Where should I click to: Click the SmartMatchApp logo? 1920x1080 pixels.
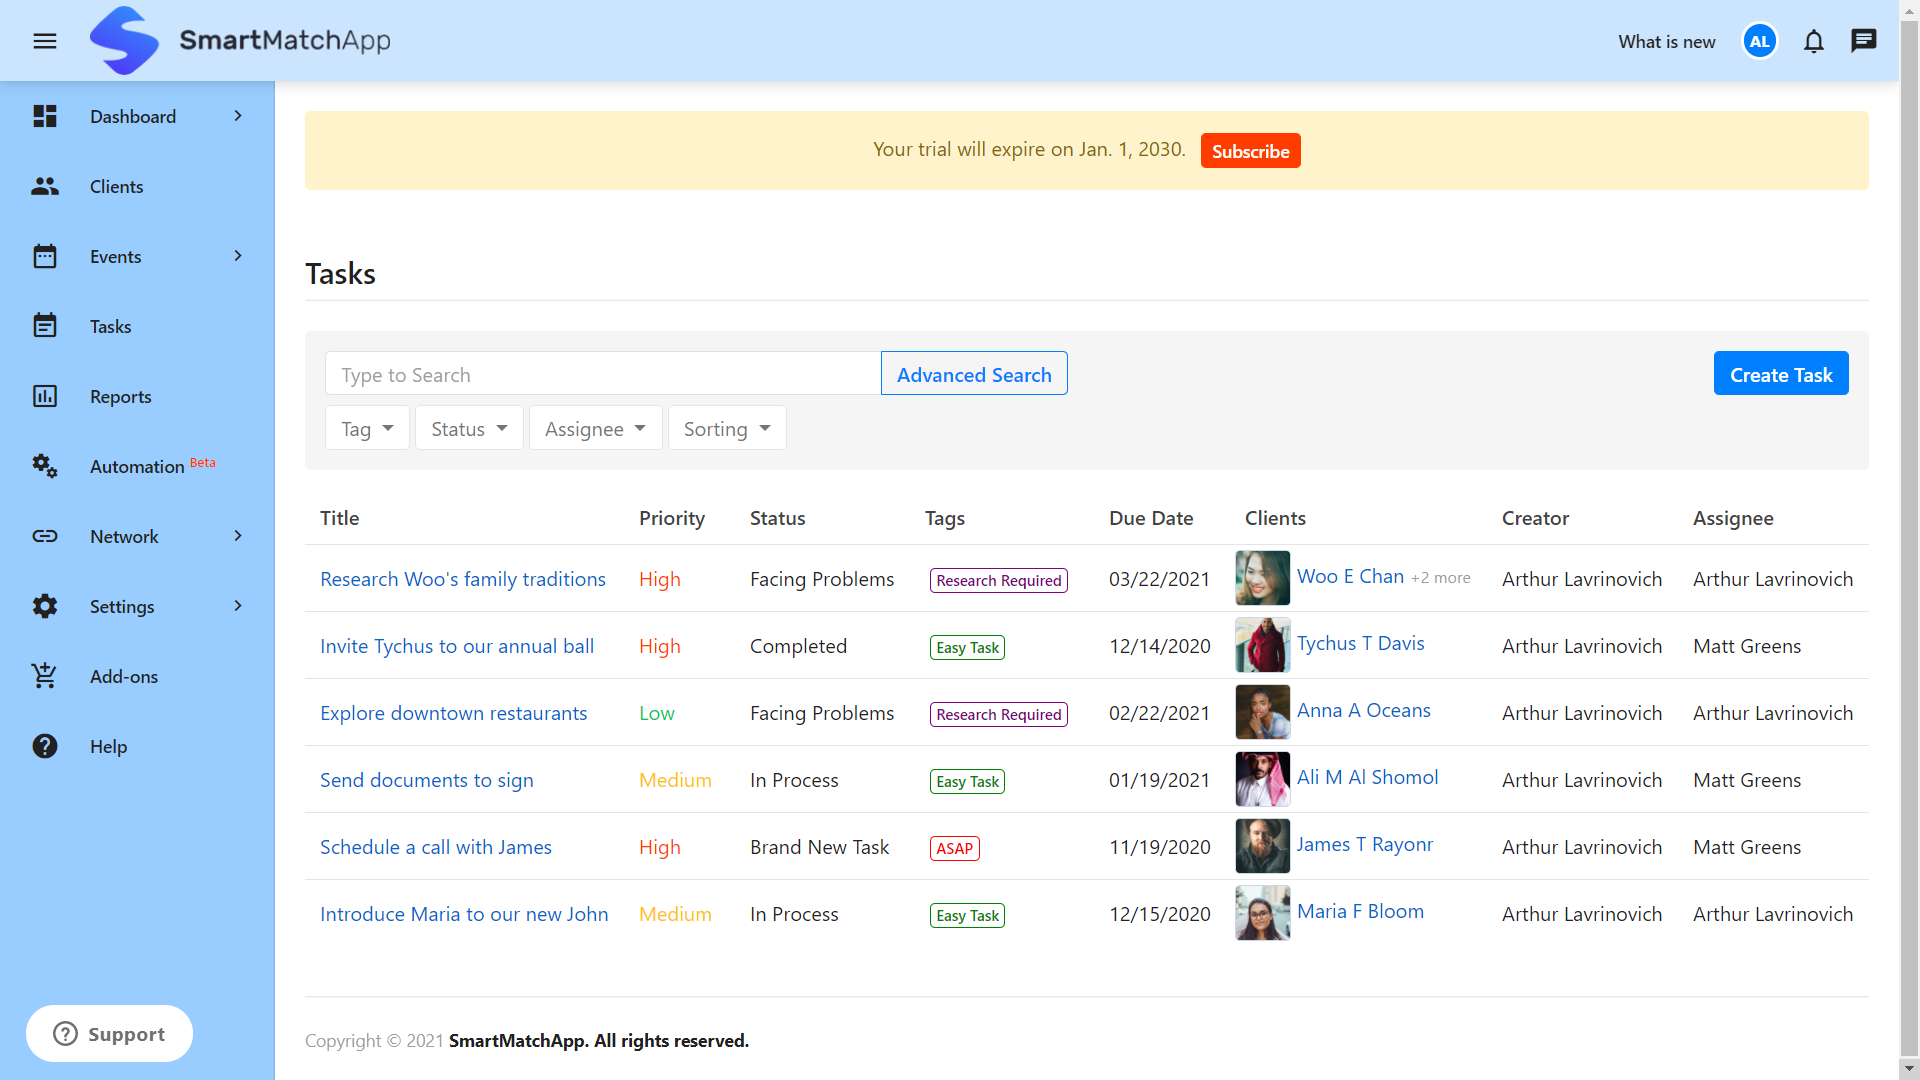tap(124, 41)
